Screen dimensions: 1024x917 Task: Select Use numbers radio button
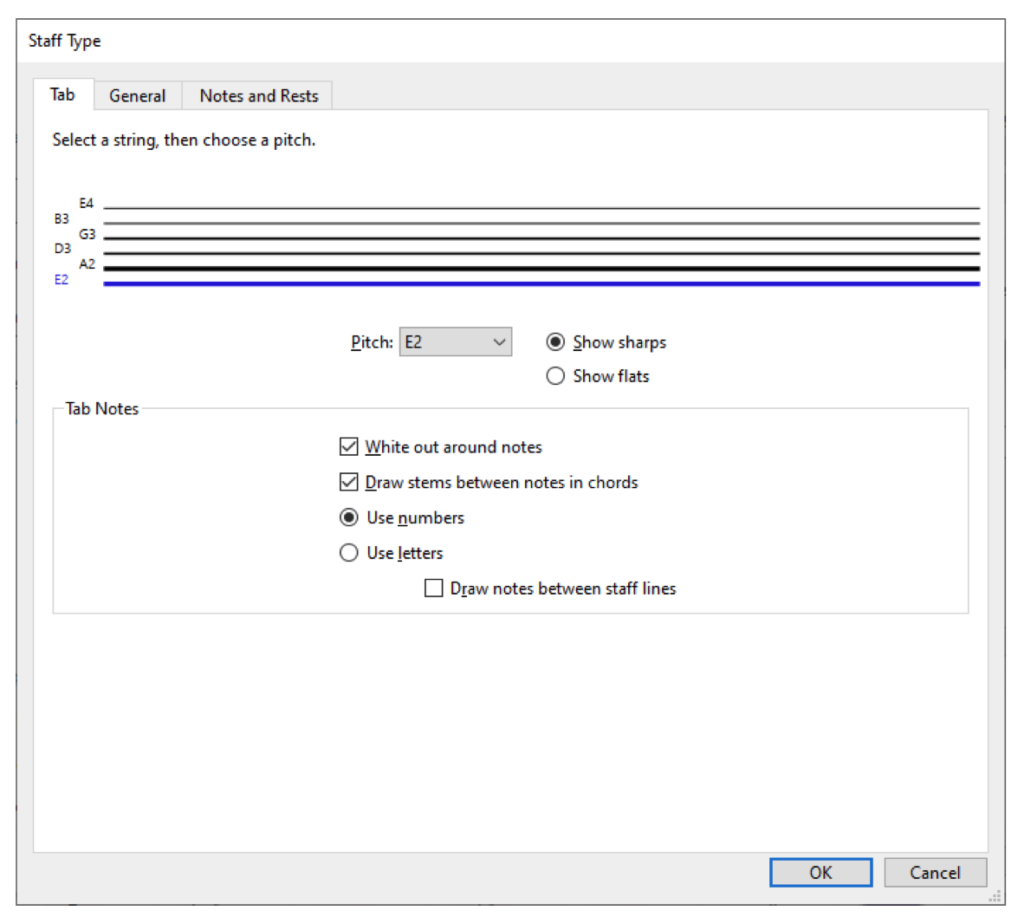coord(349,518)
